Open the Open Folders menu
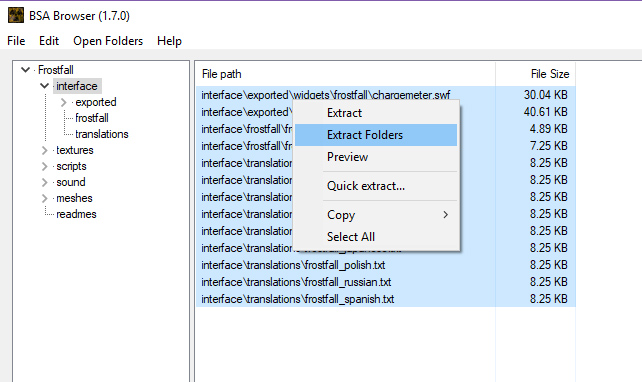Image resolution: width=642 pixels, height=382 pixels. point(108,41)
